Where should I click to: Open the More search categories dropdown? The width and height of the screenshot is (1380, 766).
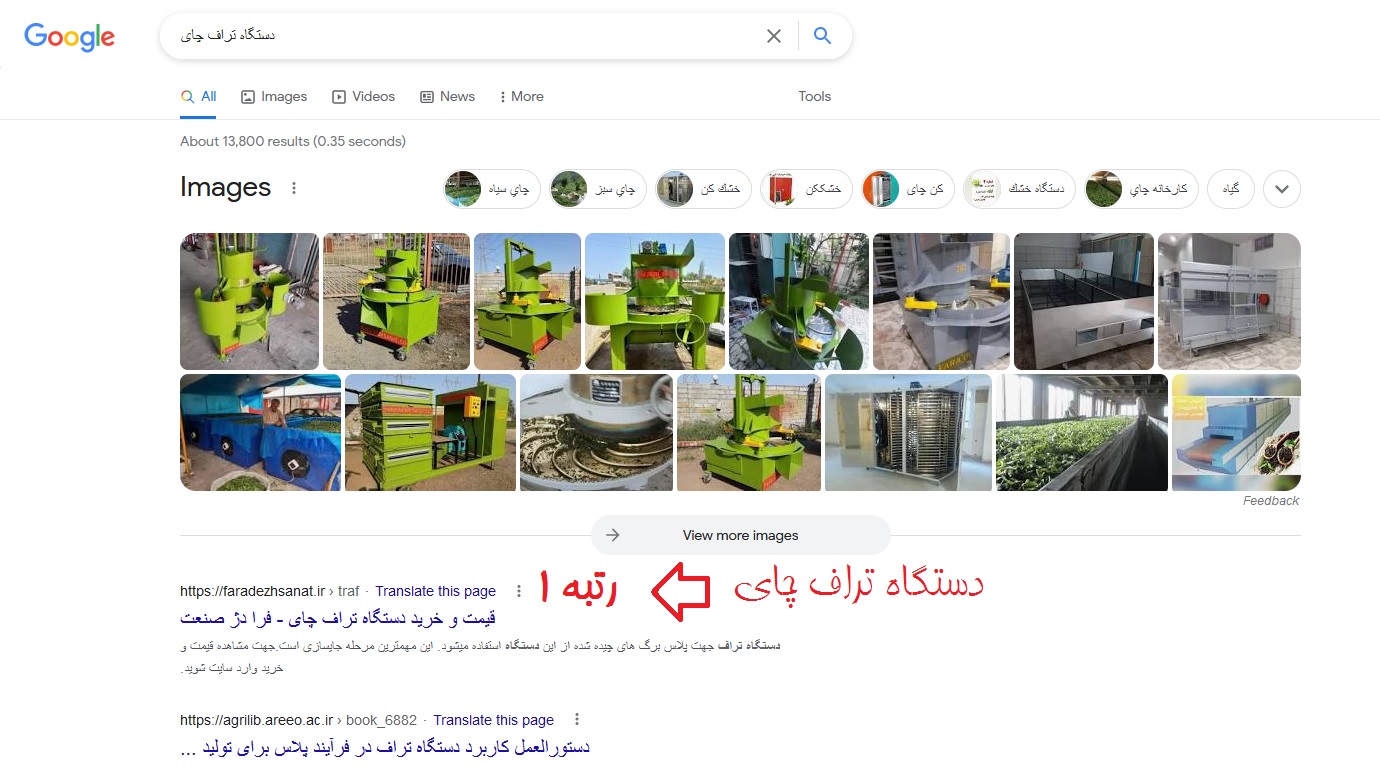coord(520,96)
